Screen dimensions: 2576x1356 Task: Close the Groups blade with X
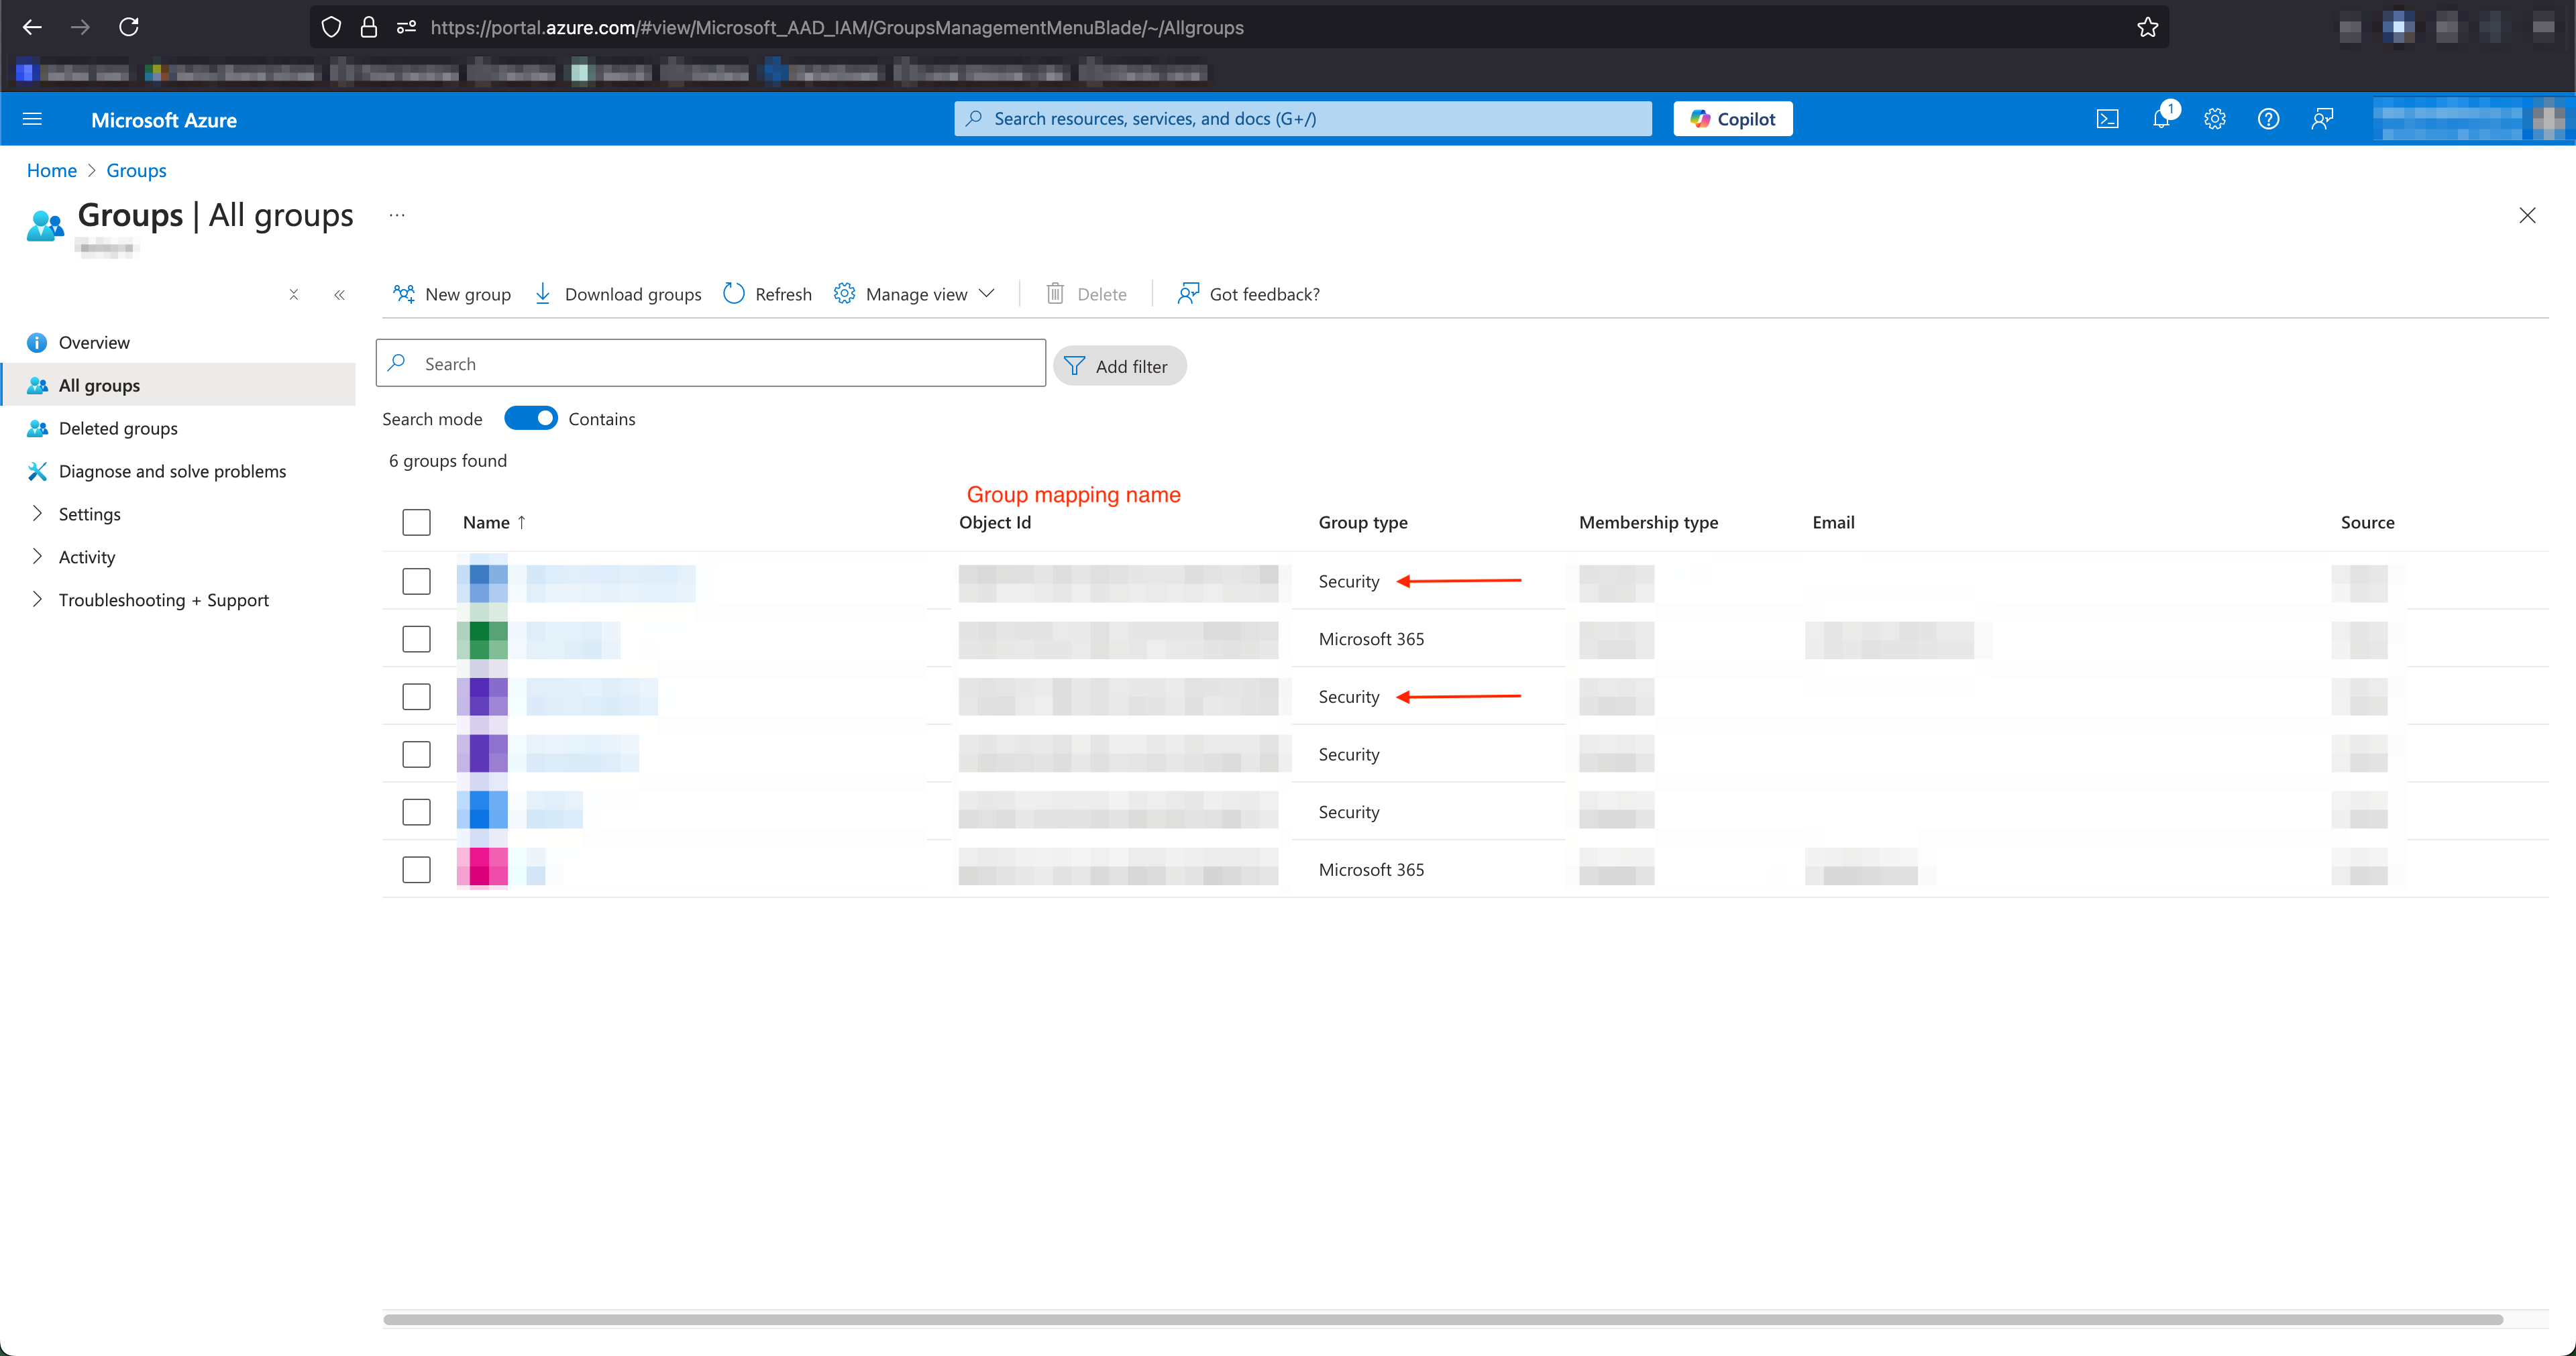tap(2527, 215)
